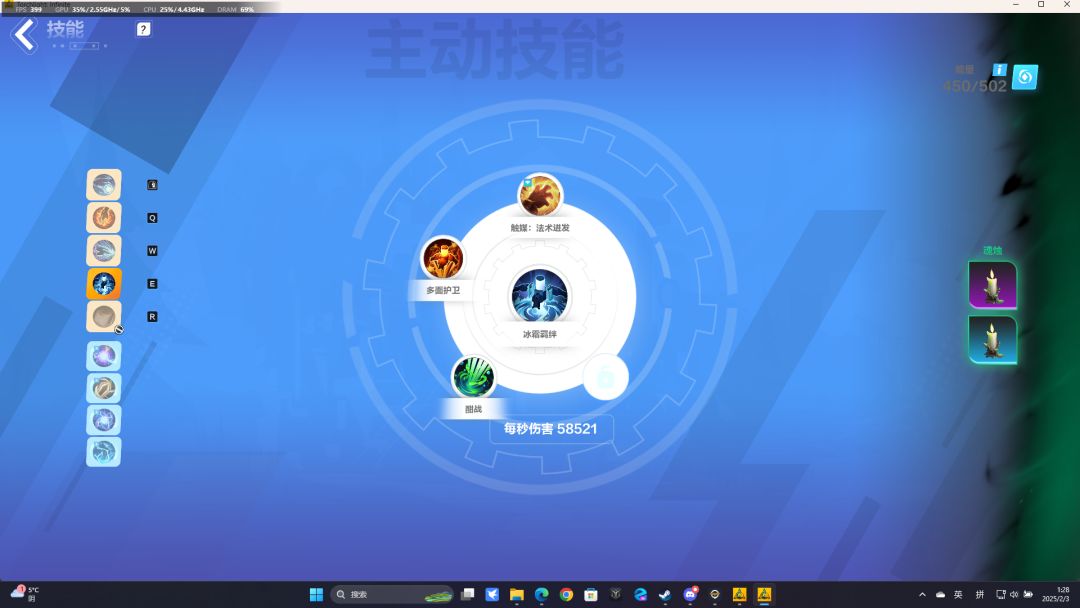
Task: Click the mouse button keybind badge
Action: (152, 185)
